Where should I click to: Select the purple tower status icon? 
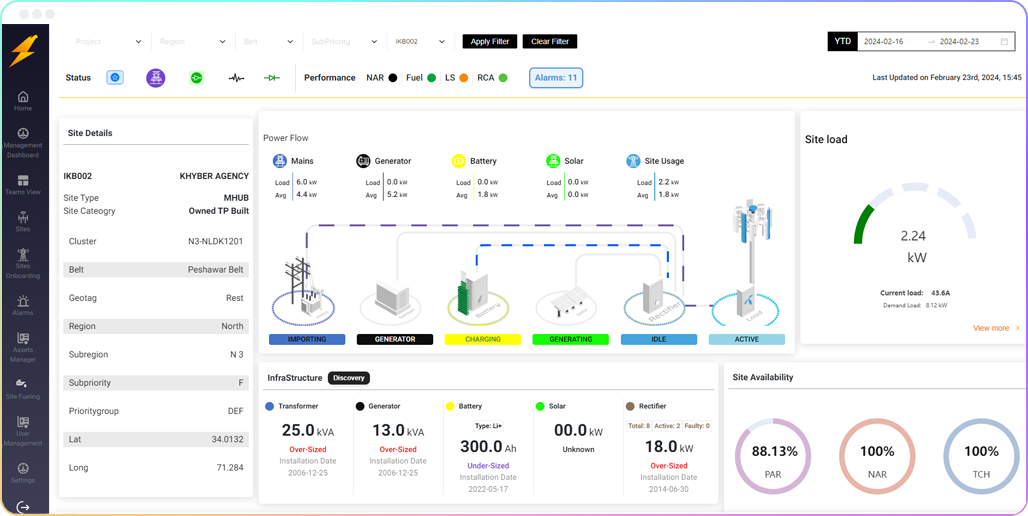click(155, 78)
